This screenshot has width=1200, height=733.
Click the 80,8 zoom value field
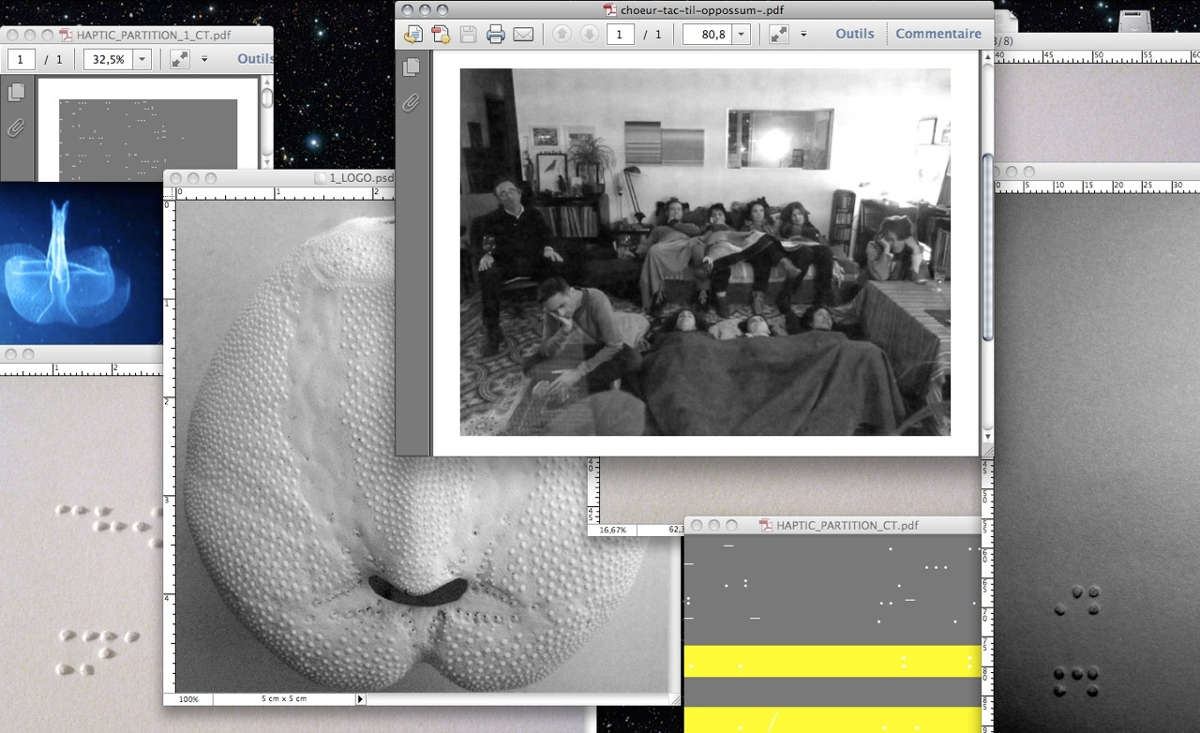click(x=707, y=34)
